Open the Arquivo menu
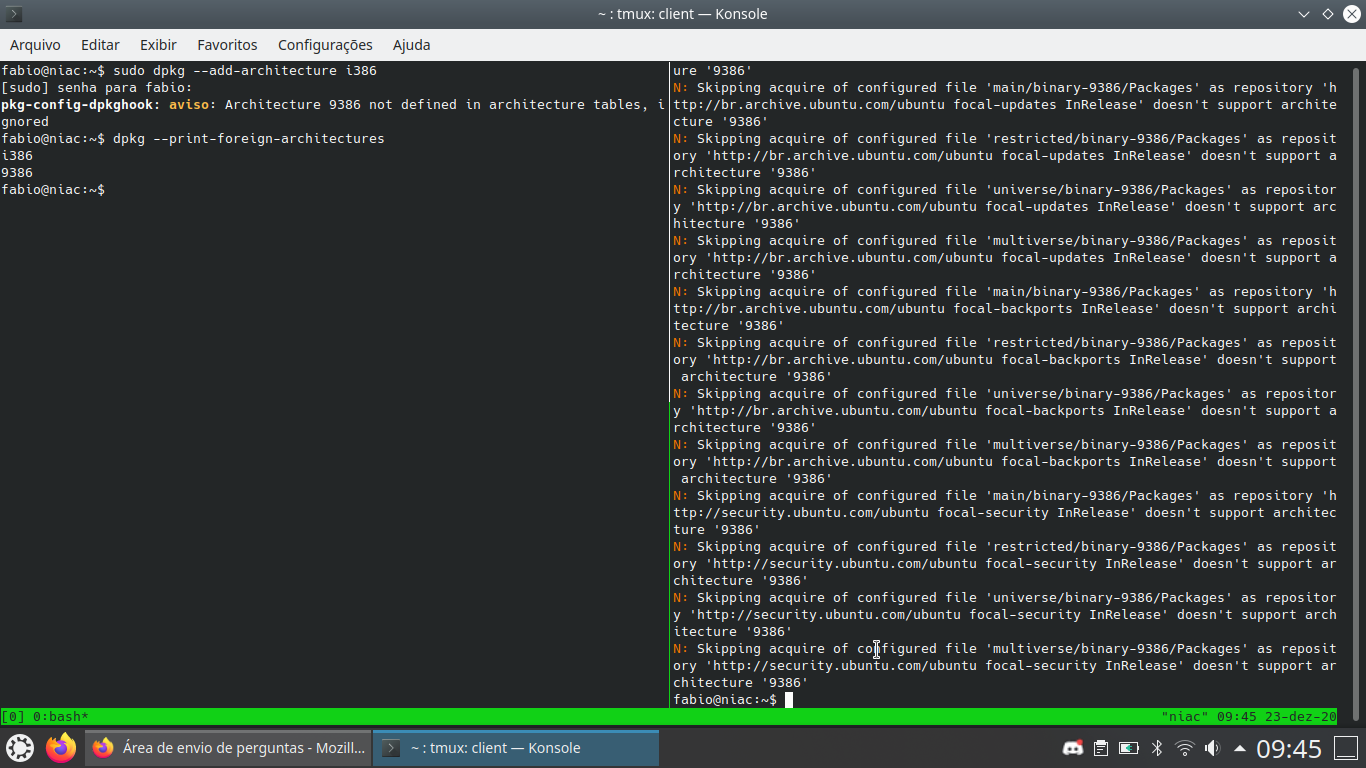This screenshot has width=1366, height=768. click(x=35, y=45)
